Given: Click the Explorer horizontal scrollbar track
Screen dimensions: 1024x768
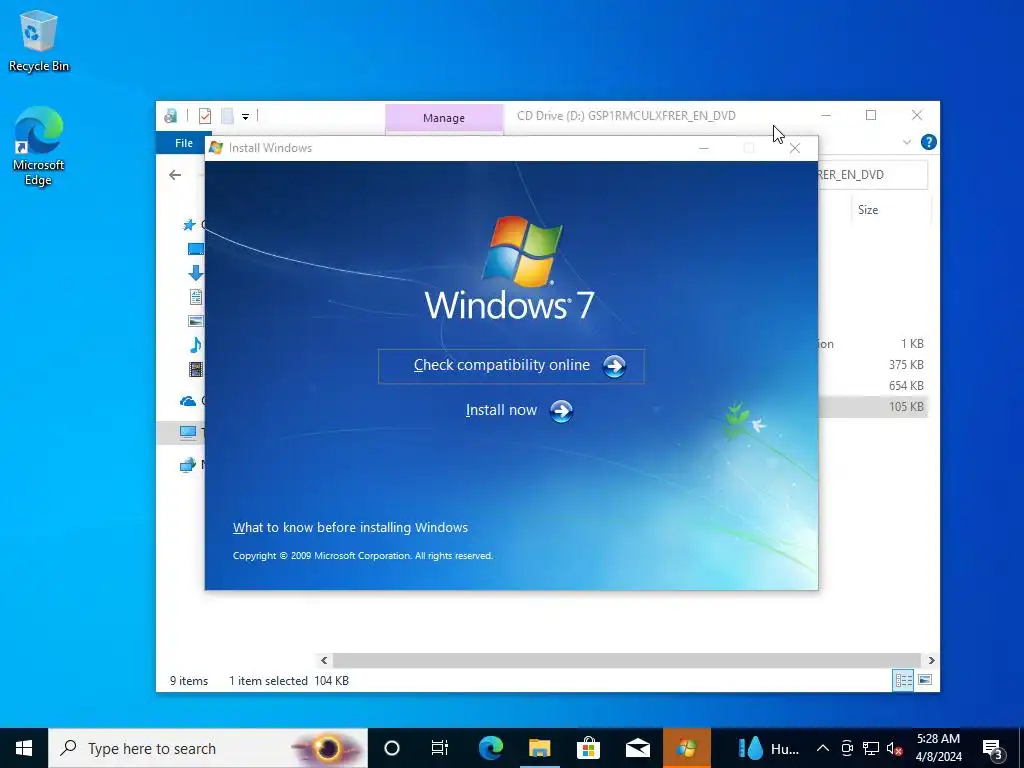Looking at the screenshot, I should pos(627,660).
